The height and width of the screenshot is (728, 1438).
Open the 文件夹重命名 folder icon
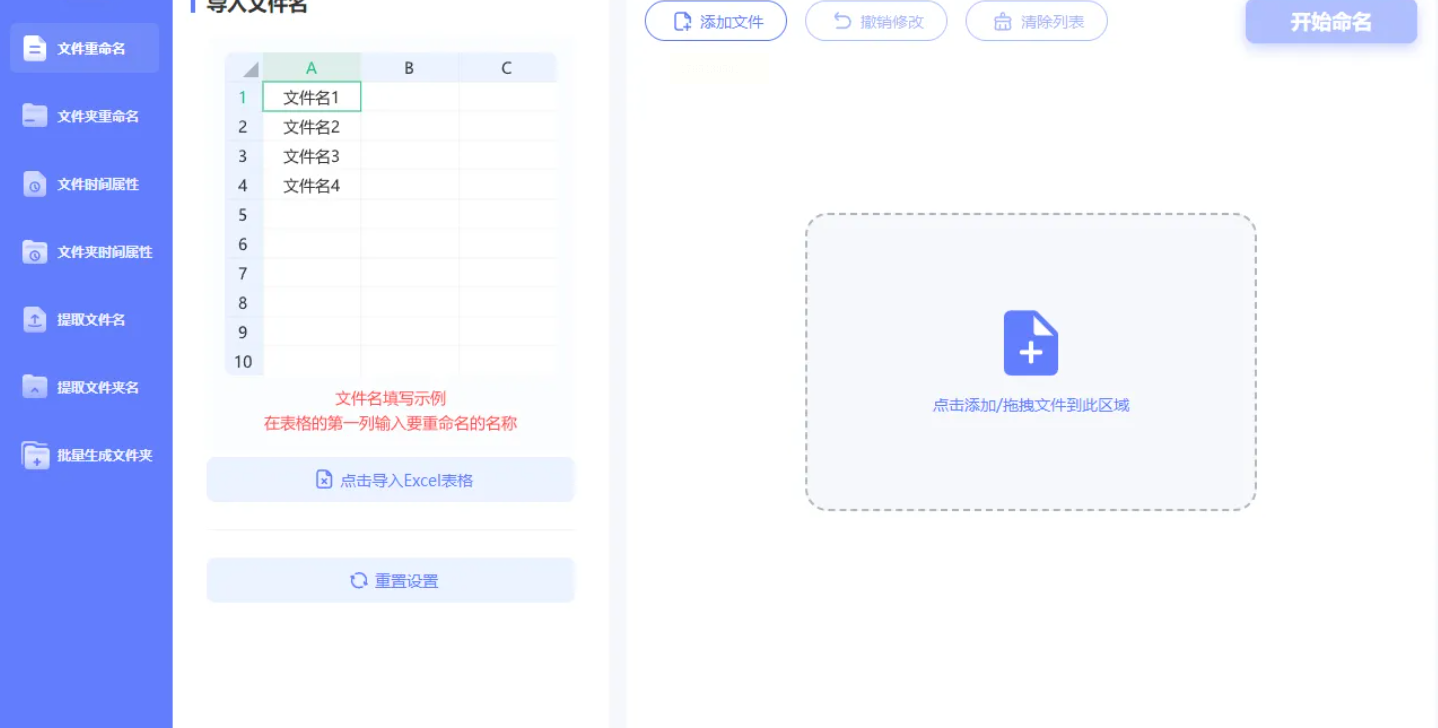[35, 116]
